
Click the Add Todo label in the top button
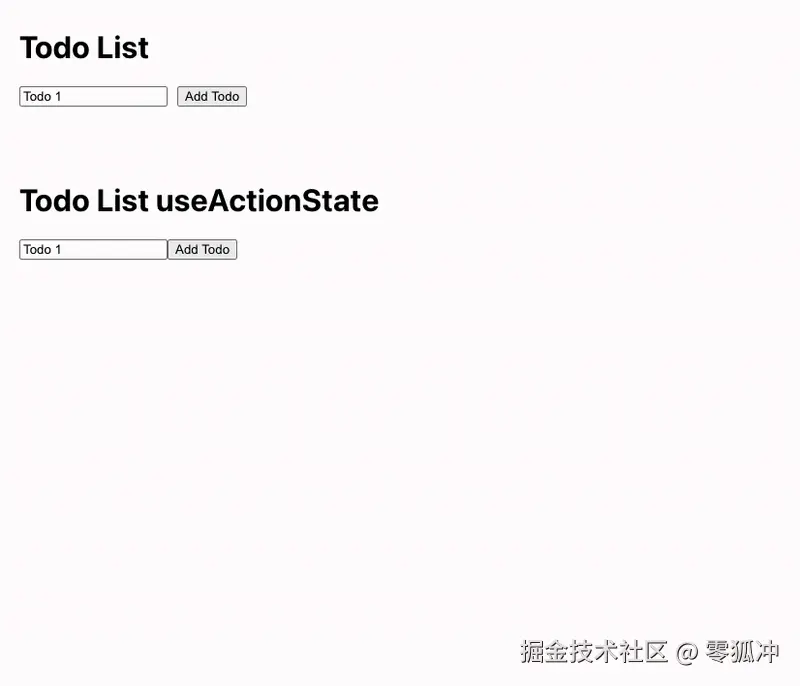(211, 96)
